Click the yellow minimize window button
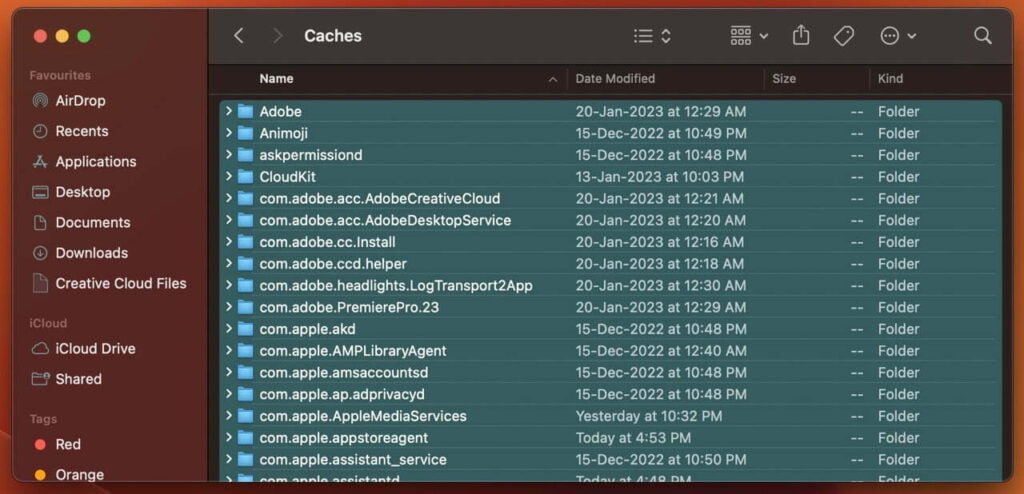This screenshot has width=1024, height=494. click(62, 36)
